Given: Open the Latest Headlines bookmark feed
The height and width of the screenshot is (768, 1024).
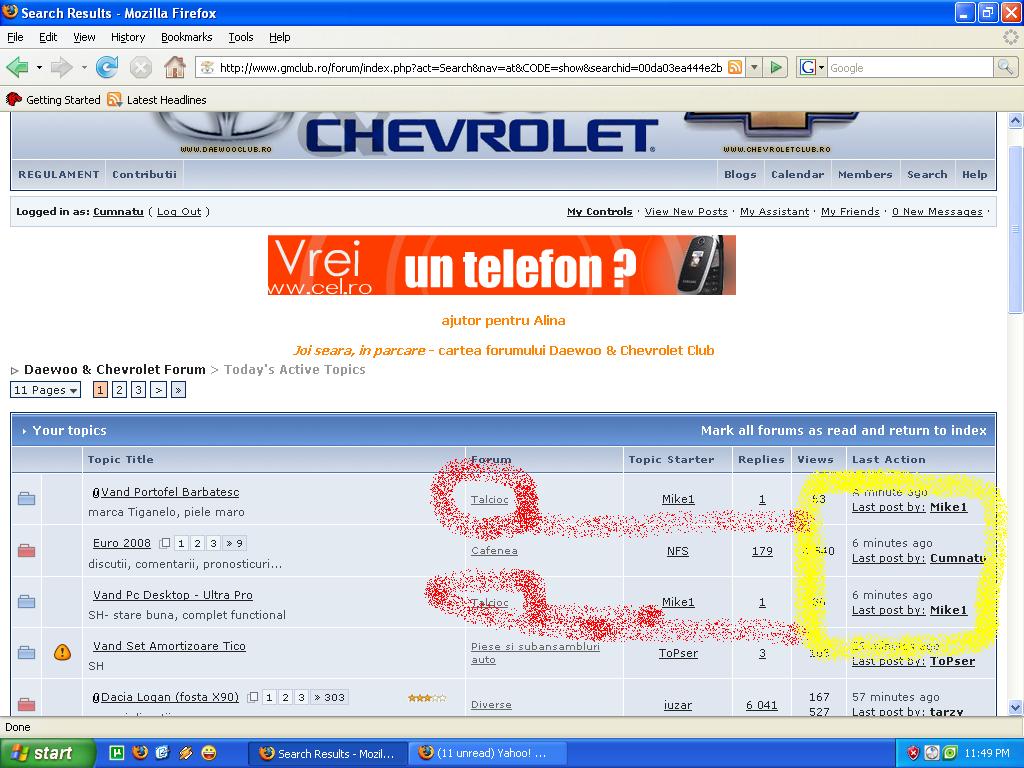Looking at the screenshot, I should click(157, 100).
